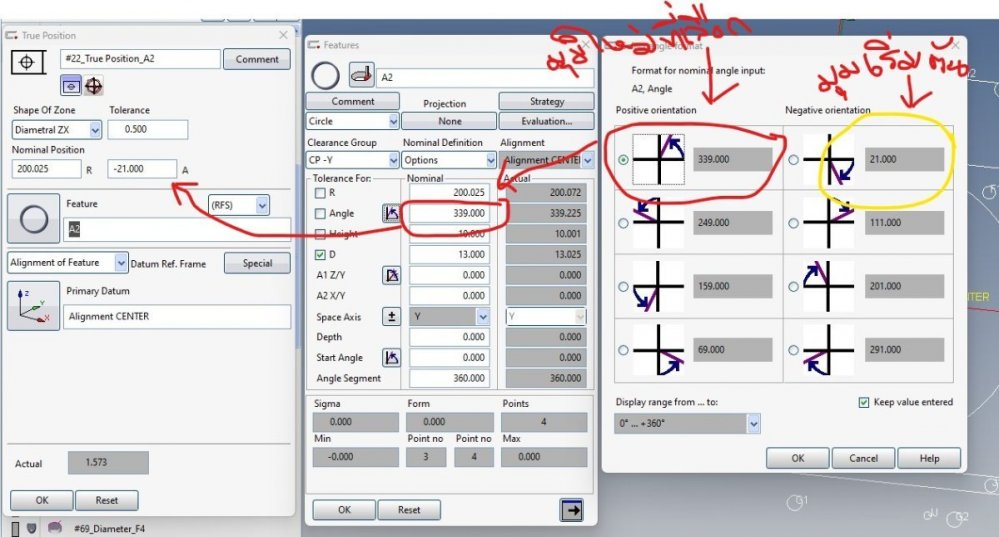
Task: Click the Primary Datum coordinate axes icon
Action: pos(33,306)
